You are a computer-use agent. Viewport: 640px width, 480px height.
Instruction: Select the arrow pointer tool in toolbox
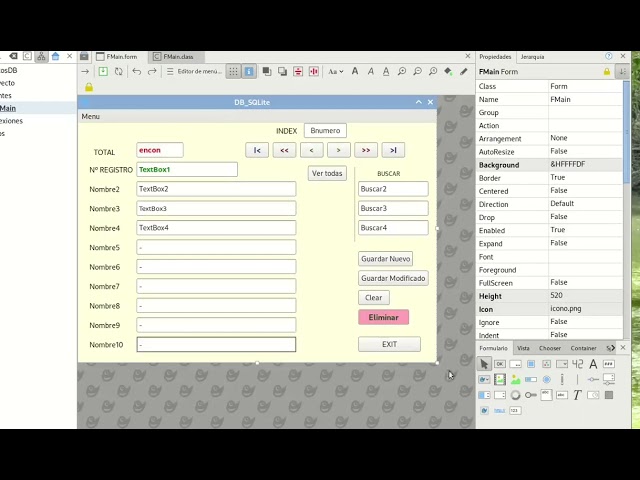pos(484,364)
